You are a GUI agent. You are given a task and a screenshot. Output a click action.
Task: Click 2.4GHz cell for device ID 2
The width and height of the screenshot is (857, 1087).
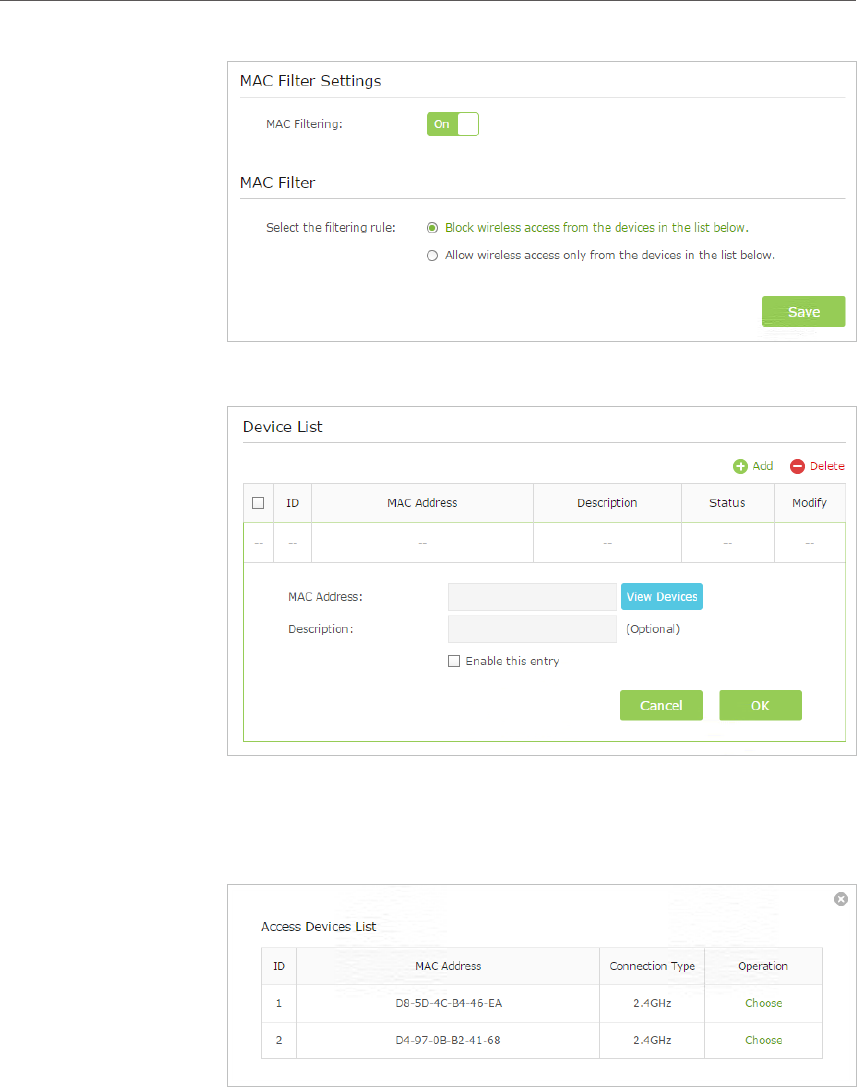coord(652,1040)
